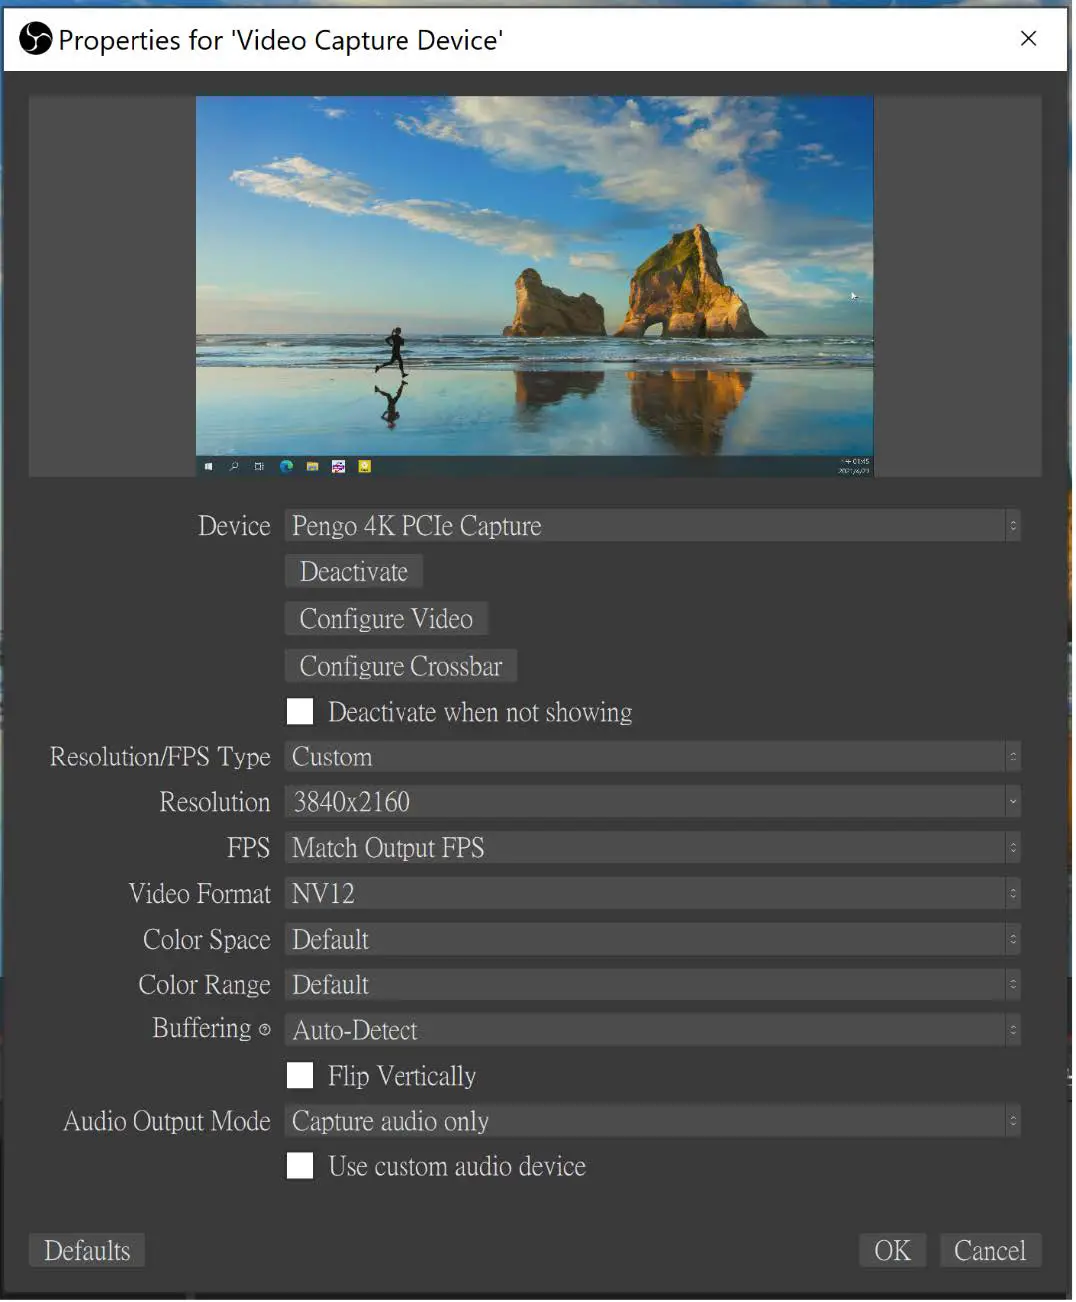The width and height of the screenshot is (1076, 1302).
Task: Open the Buffering dropdown set to Auto-Detect
Action: click(x=653, y=1031)
